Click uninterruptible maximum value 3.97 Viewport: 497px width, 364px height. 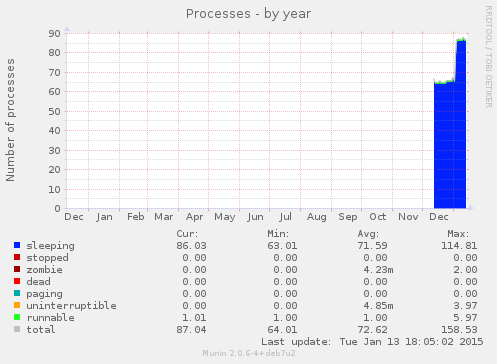465,306
